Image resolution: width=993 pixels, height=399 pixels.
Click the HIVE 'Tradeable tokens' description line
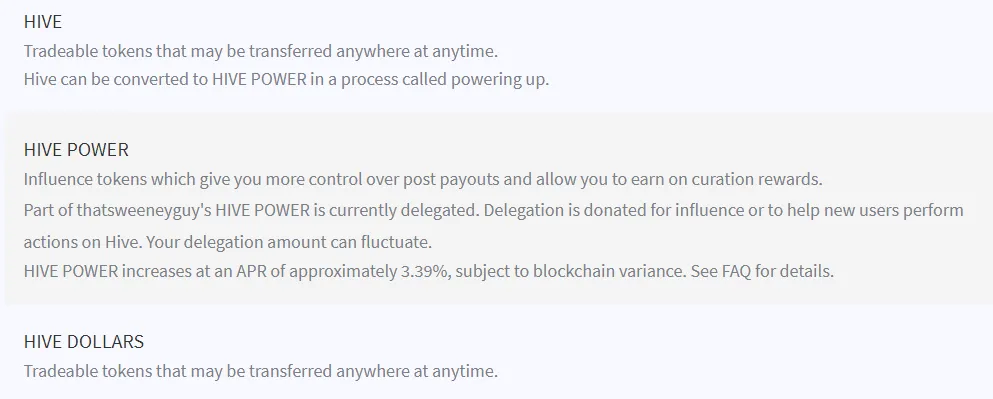[261, 51]
